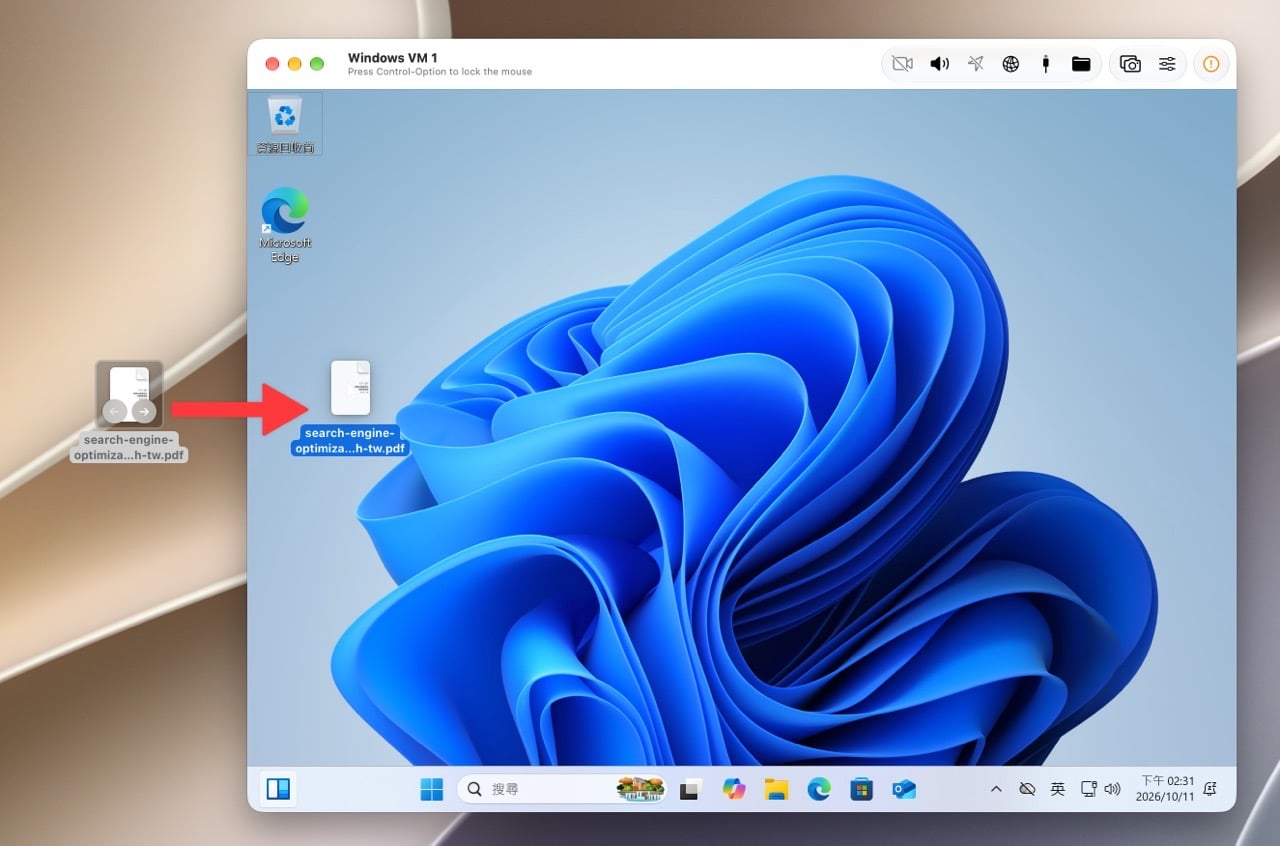The width and height of the screenshot is (1280, 846).
Task: Open network status in system tray
Action: pyautogui.click(x=1089, y=790)
